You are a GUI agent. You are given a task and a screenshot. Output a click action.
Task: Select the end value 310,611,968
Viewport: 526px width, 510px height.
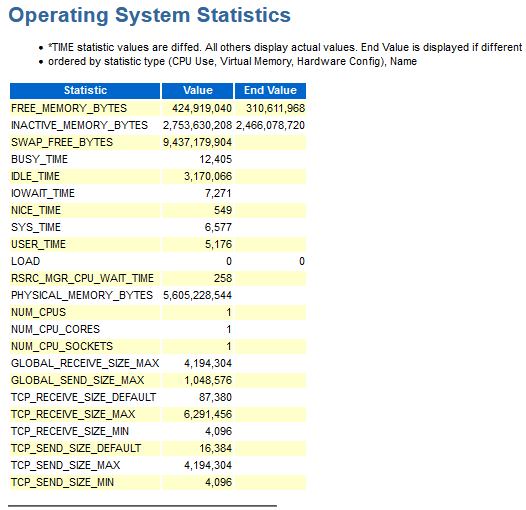[x=275, y=108]
